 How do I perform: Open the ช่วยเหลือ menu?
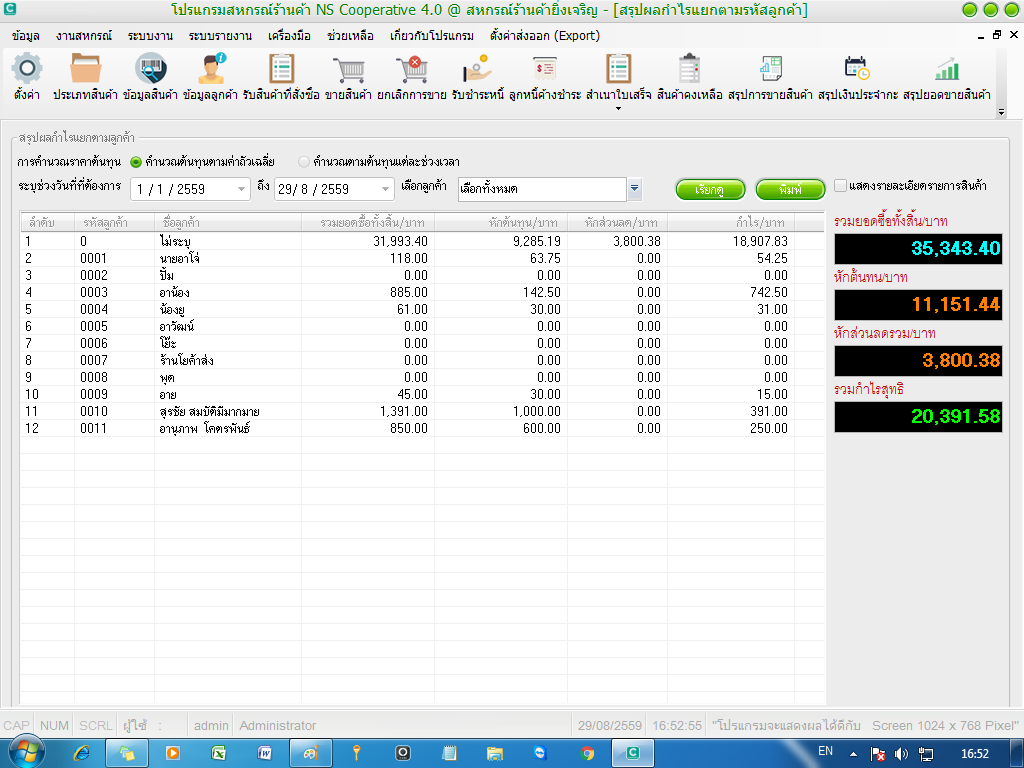[350, 36]
